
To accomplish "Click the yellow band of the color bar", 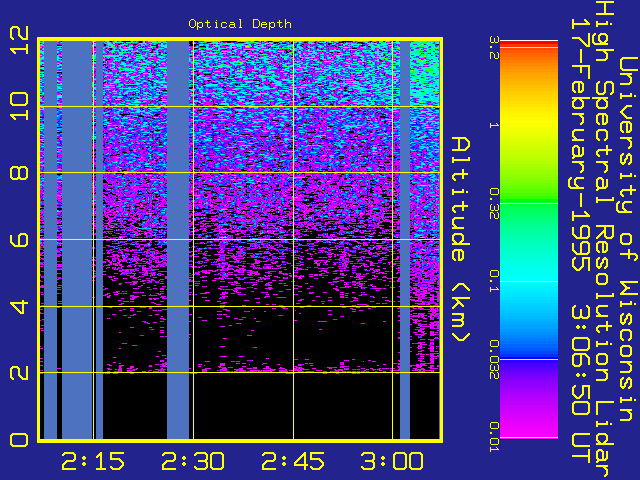I will coord(529,122).
